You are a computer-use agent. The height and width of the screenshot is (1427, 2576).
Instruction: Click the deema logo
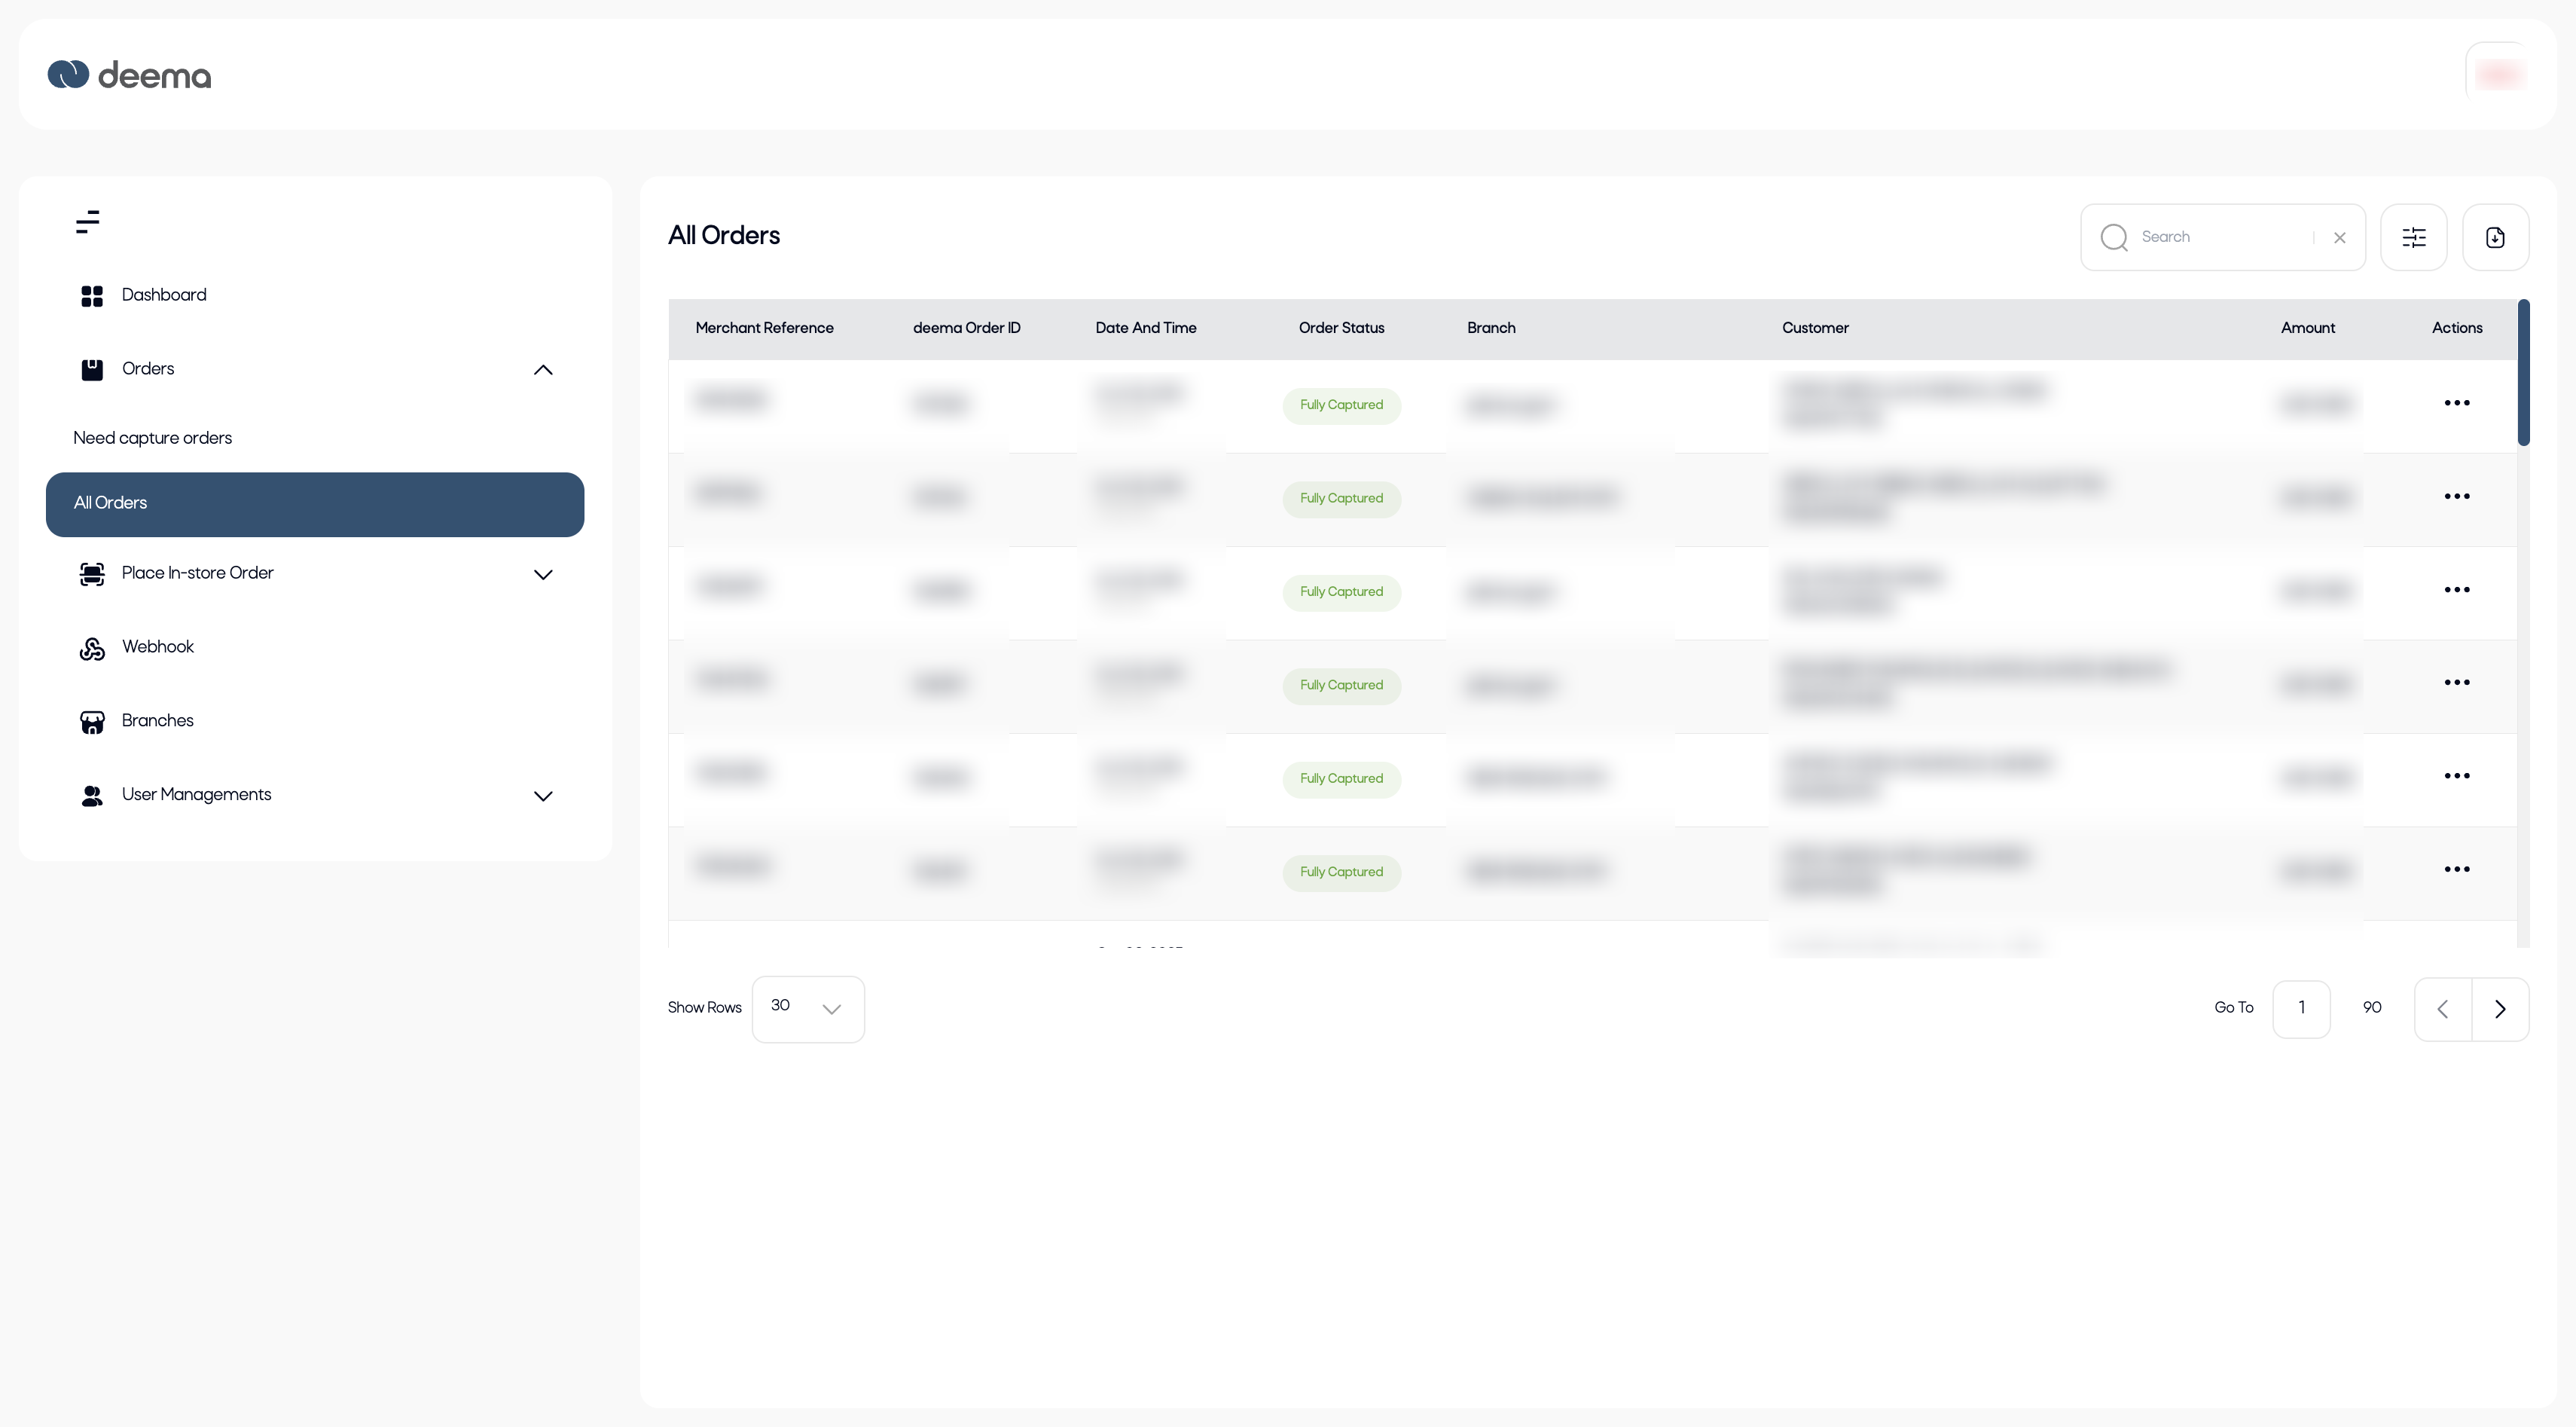pos(130,75)
